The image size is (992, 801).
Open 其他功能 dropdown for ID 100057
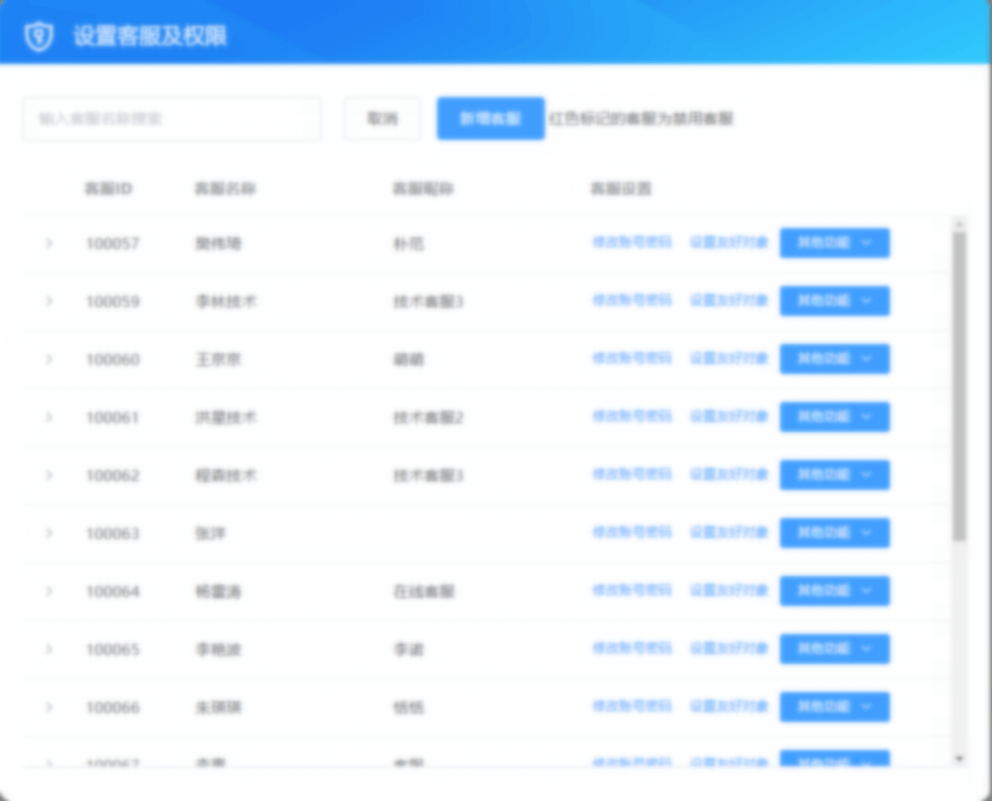[834, 243]
